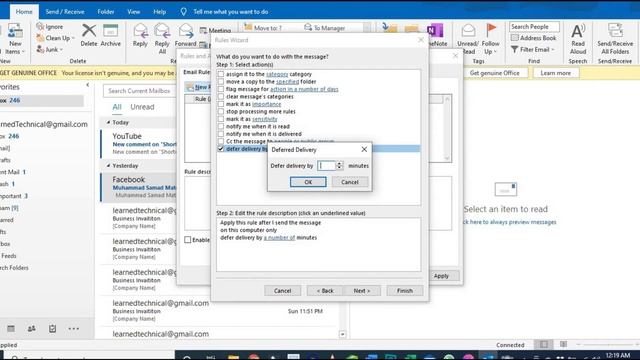
Task: Check 'move a copy to folder' option
Action: click(x=221, y=82)
